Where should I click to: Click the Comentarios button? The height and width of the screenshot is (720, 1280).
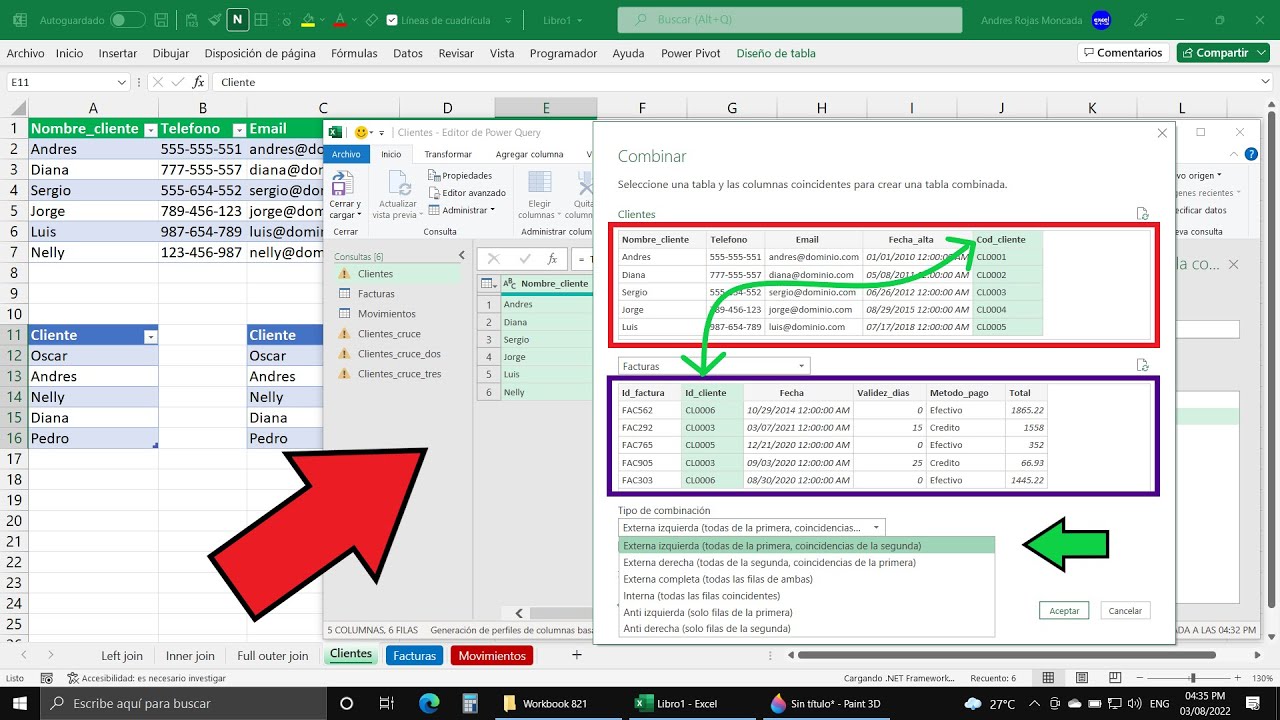(1123, 53)
